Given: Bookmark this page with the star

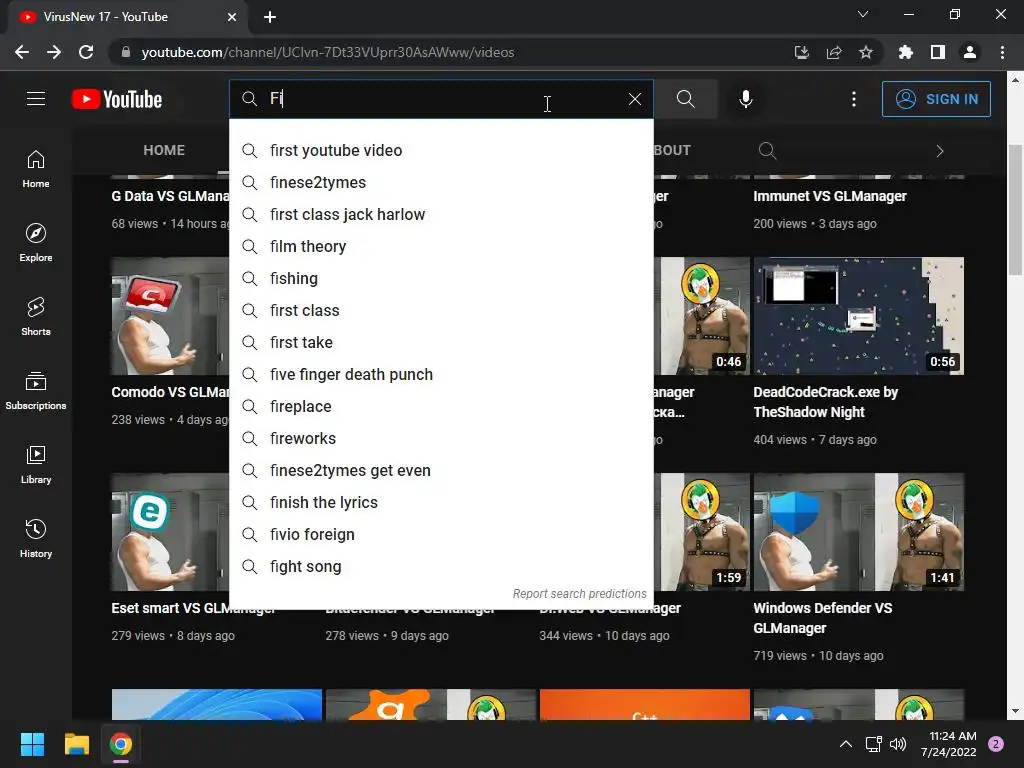Looking at the screenshot, I should [866, 52].
